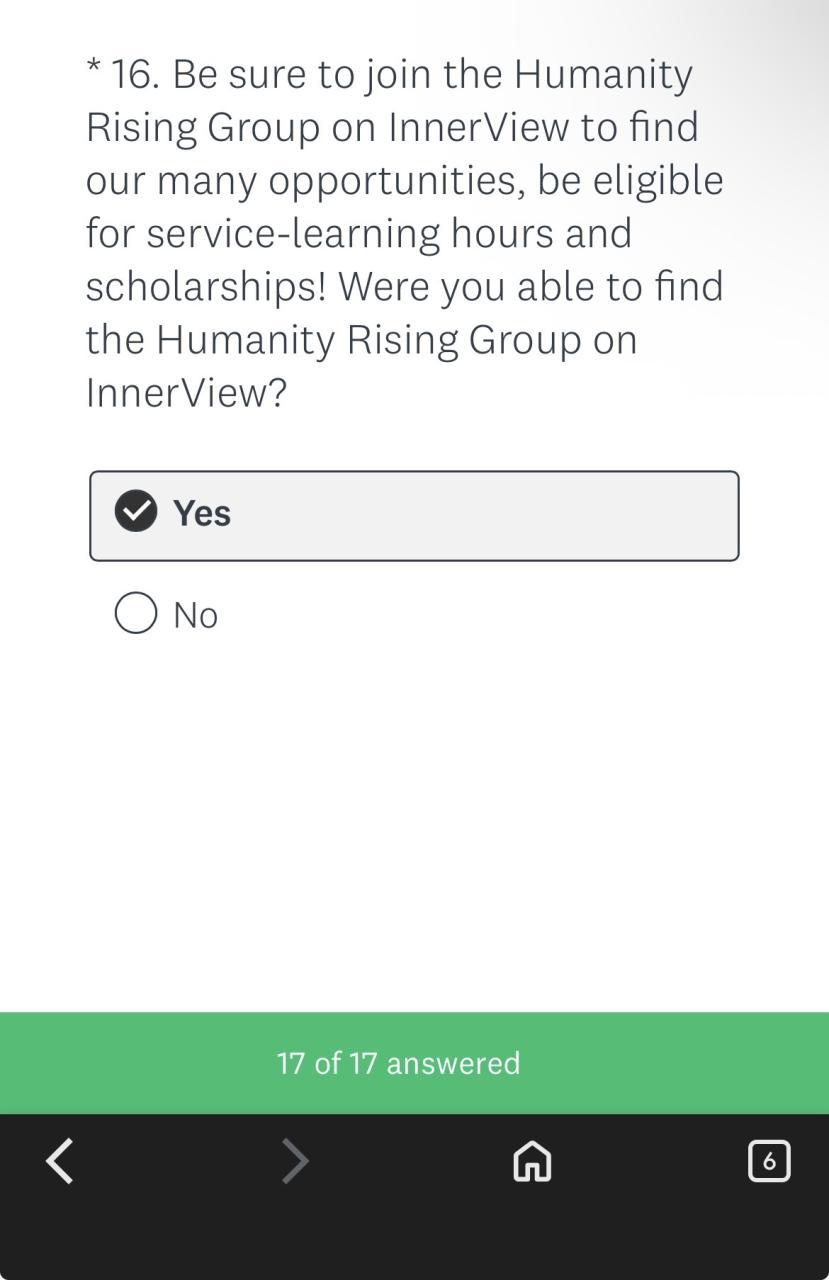This screenshot has width=829, height=1280.
Task: Click the word "scholarships!" in the question
Action: (x=206, y=287)
